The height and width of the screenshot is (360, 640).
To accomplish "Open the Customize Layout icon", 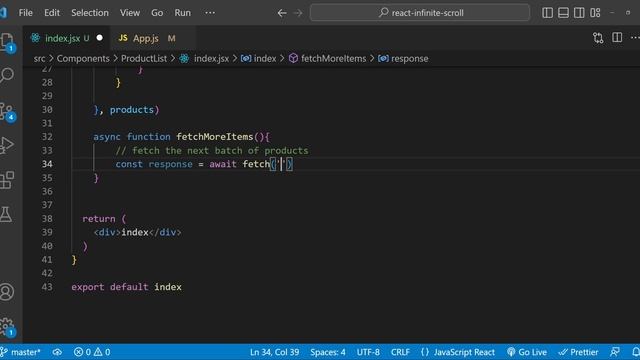I will [x=595, y=13].
